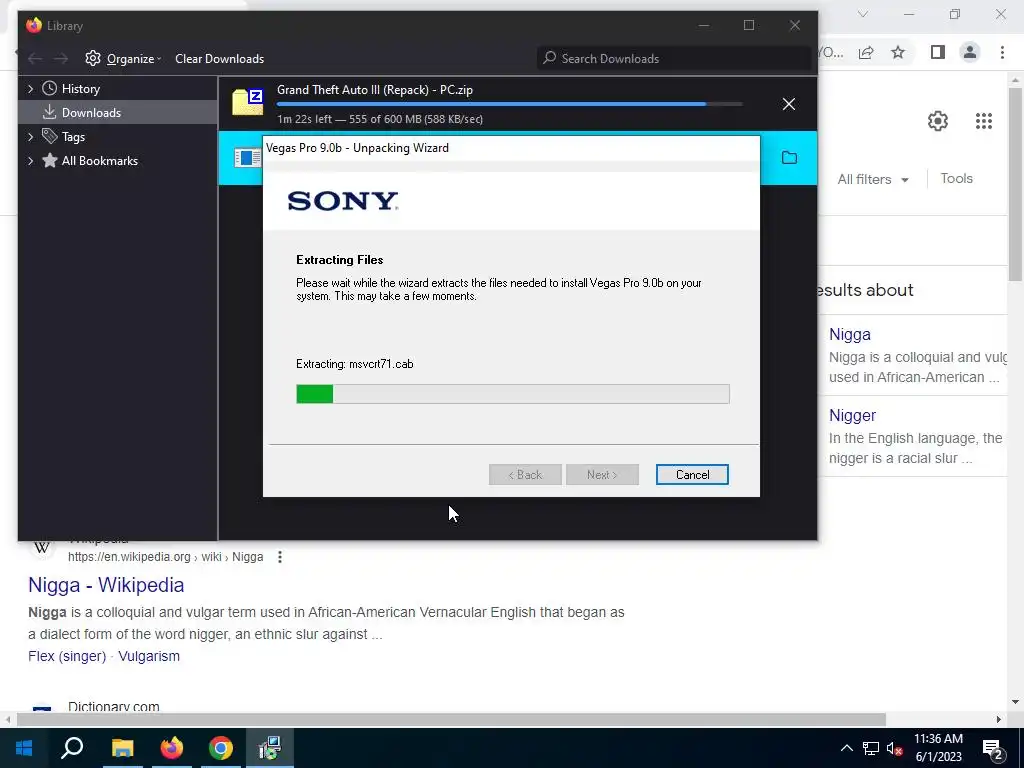
Task: Open the Chrome profile avatar
Action: tap(970, 52)
